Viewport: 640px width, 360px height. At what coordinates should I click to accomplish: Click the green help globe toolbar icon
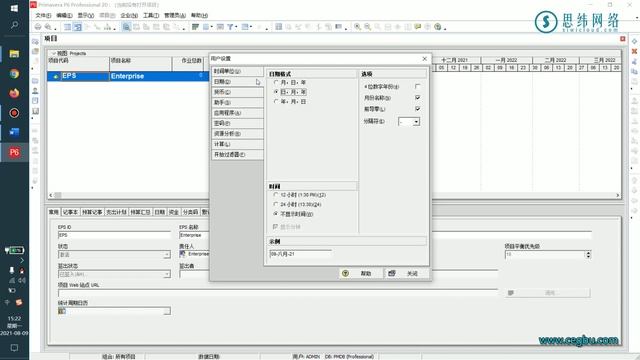click(x=438, y=27)
